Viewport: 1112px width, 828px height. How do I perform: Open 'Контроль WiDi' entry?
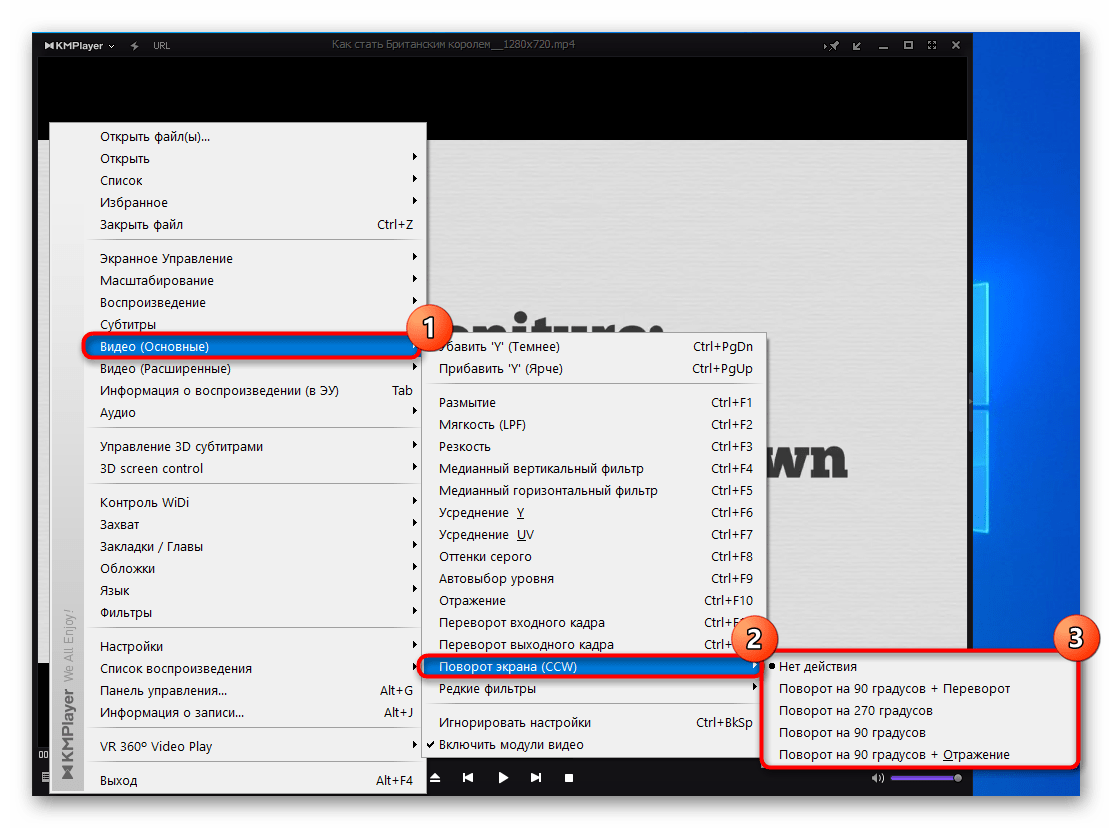253,502
